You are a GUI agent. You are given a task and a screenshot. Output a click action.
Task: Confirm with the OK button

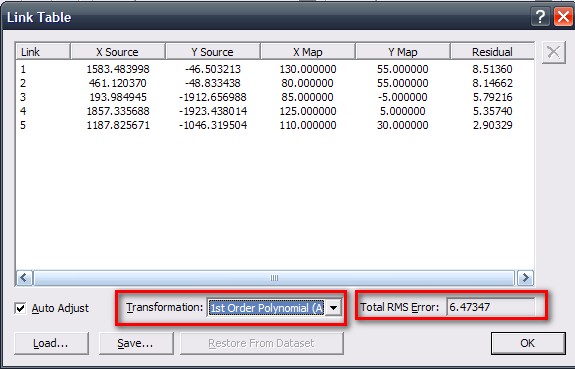(528, 343)
